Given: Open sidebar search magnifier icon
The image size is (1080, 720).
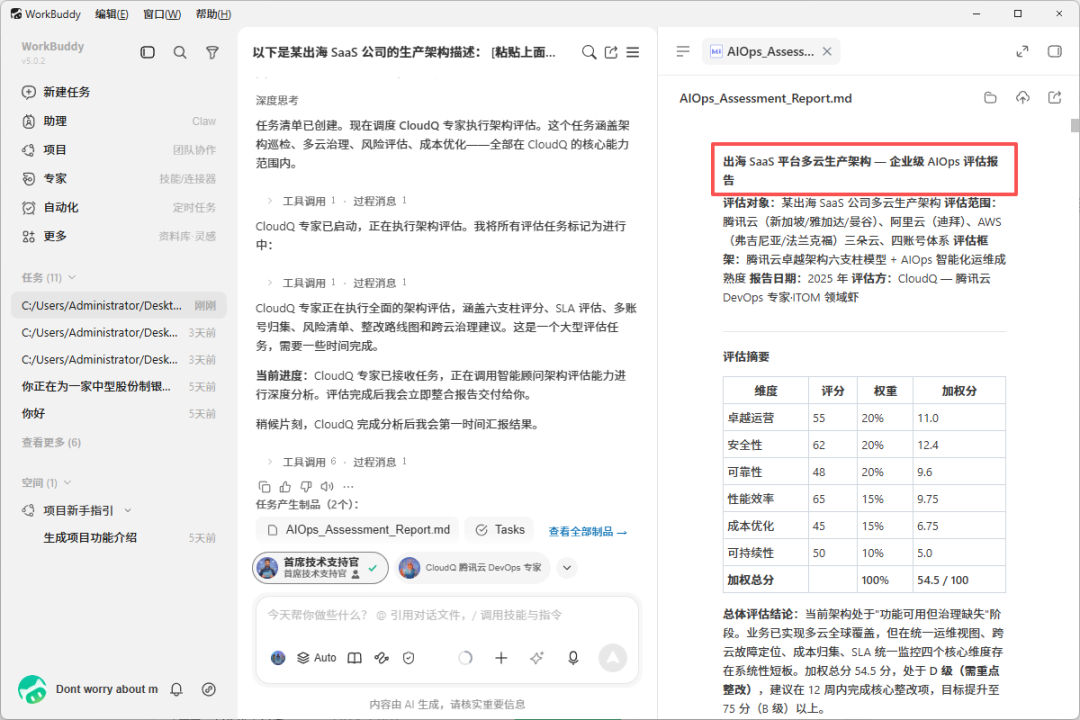Looking at the screenshot, I should point(180,52).
